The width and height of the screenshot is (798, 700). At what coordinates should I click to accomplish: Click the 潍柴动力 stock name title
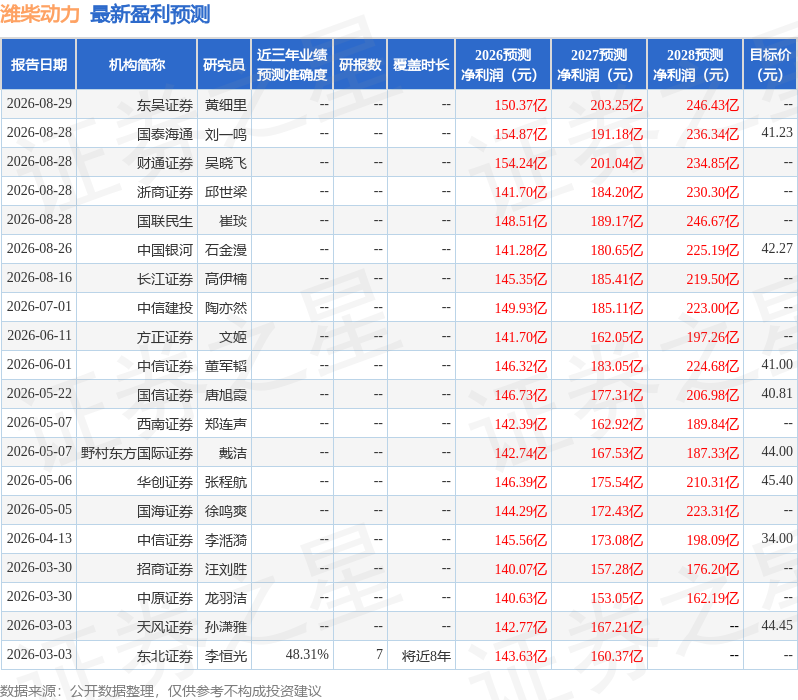(40, 14)
